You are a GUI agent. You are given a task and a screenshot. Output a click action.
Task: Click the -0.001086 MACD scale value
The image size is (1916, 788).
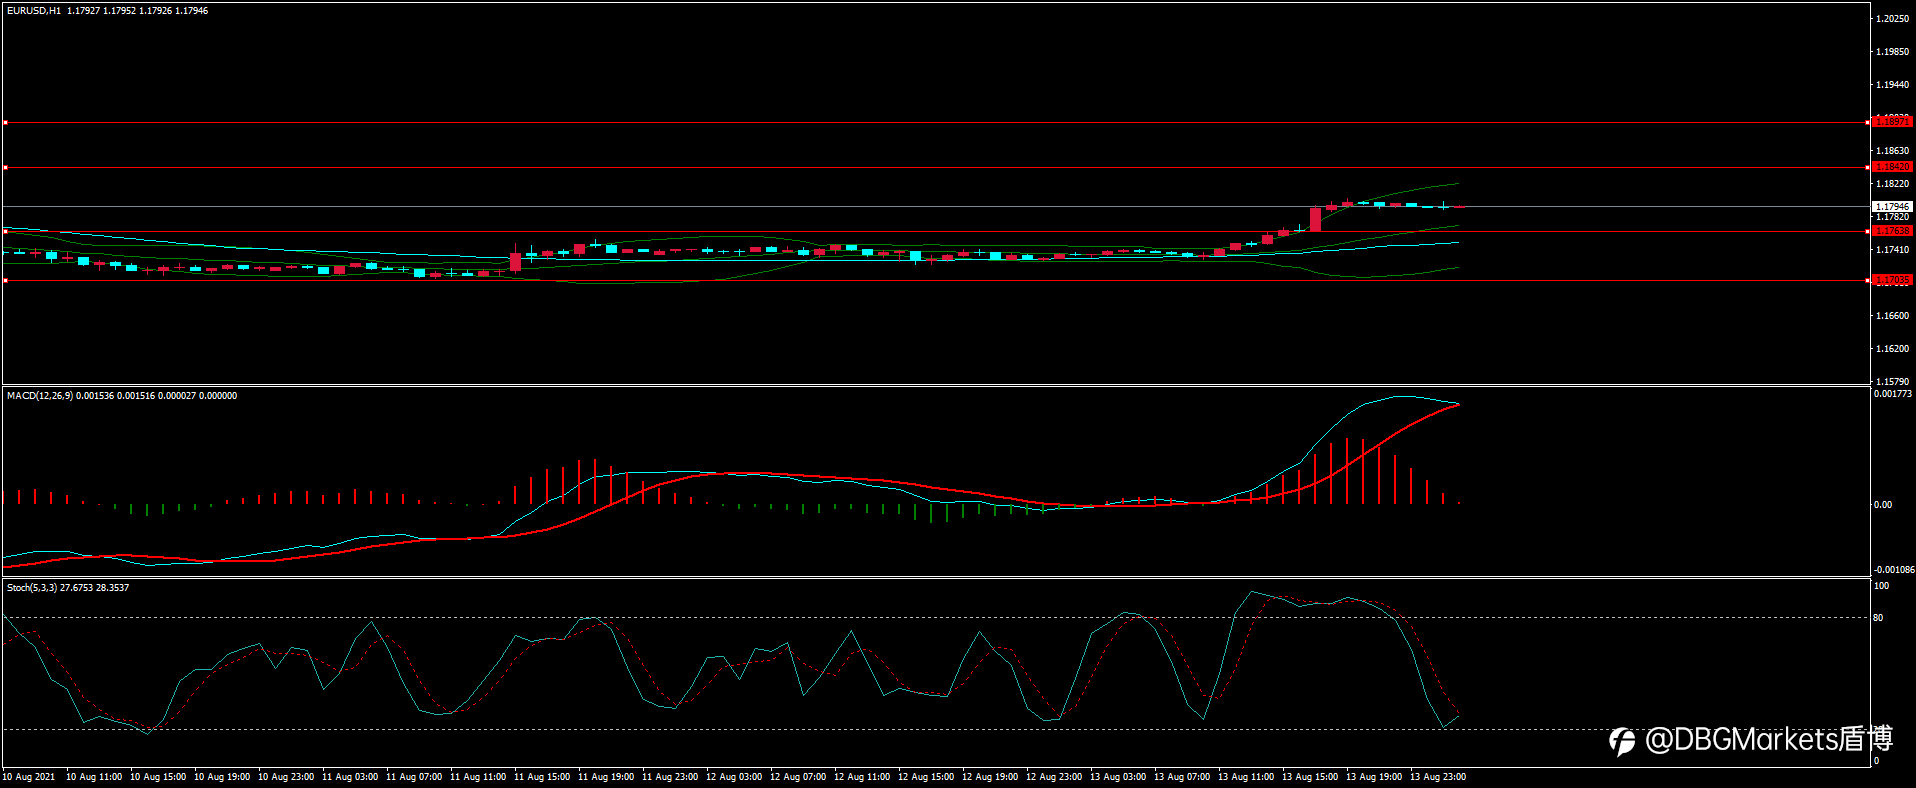click(x=1893, y=570)
